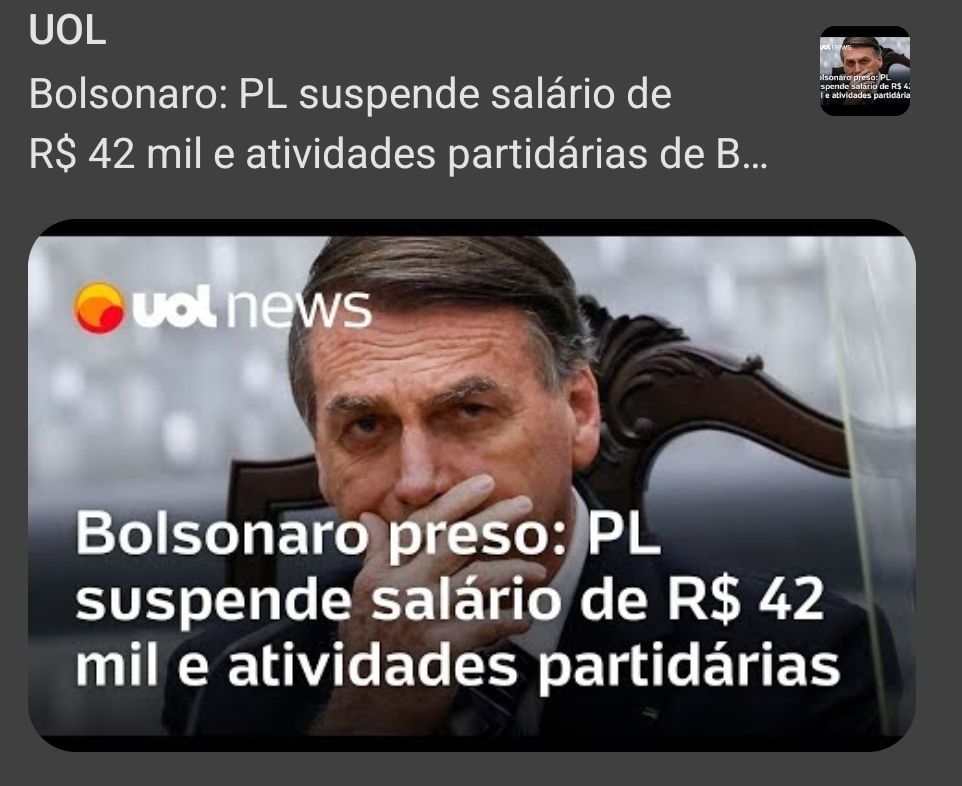The width and height of the screenshot is (962, 786).
Task: Click overlay text 'mil e atividades partidárias'
Action: [457, 666]
